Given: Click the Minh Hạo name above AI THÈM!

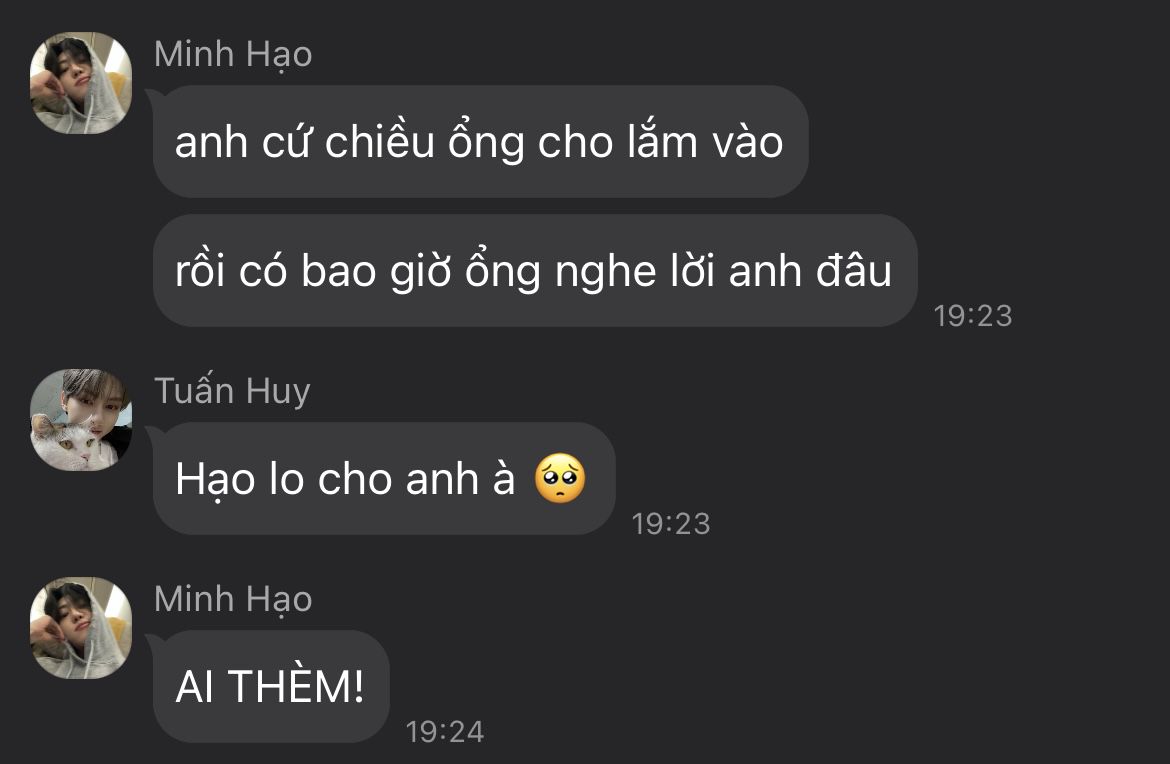Looking at the screenshot, I should click(233, 600).
